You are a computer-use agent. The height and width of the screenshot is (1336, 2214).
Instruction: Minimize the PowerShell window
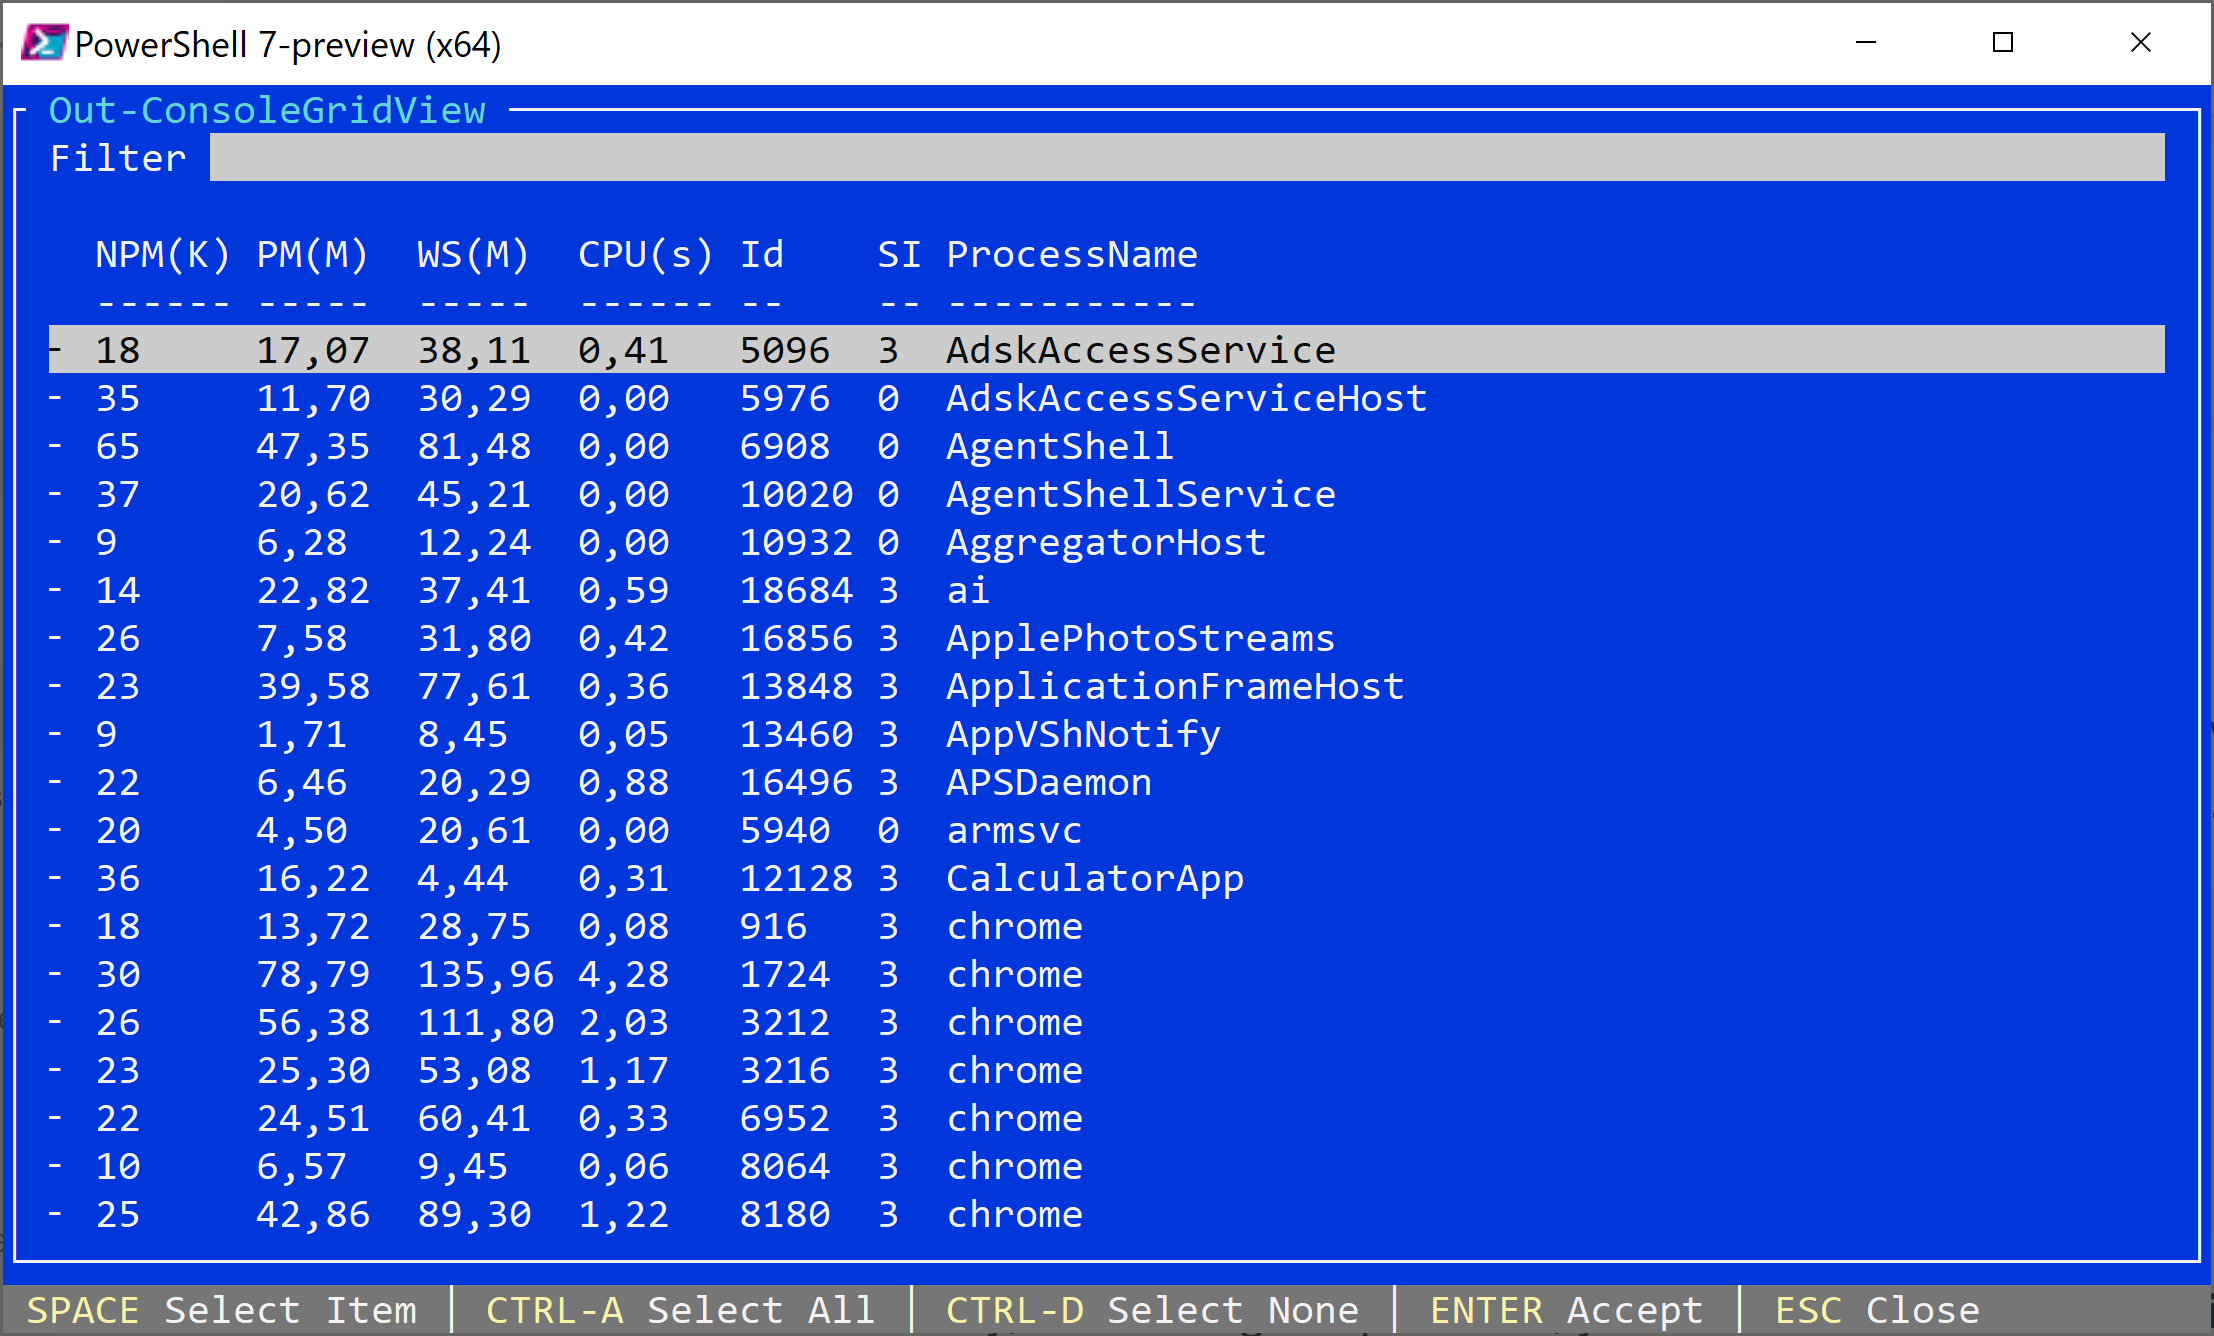click(x=1865, y=43)
